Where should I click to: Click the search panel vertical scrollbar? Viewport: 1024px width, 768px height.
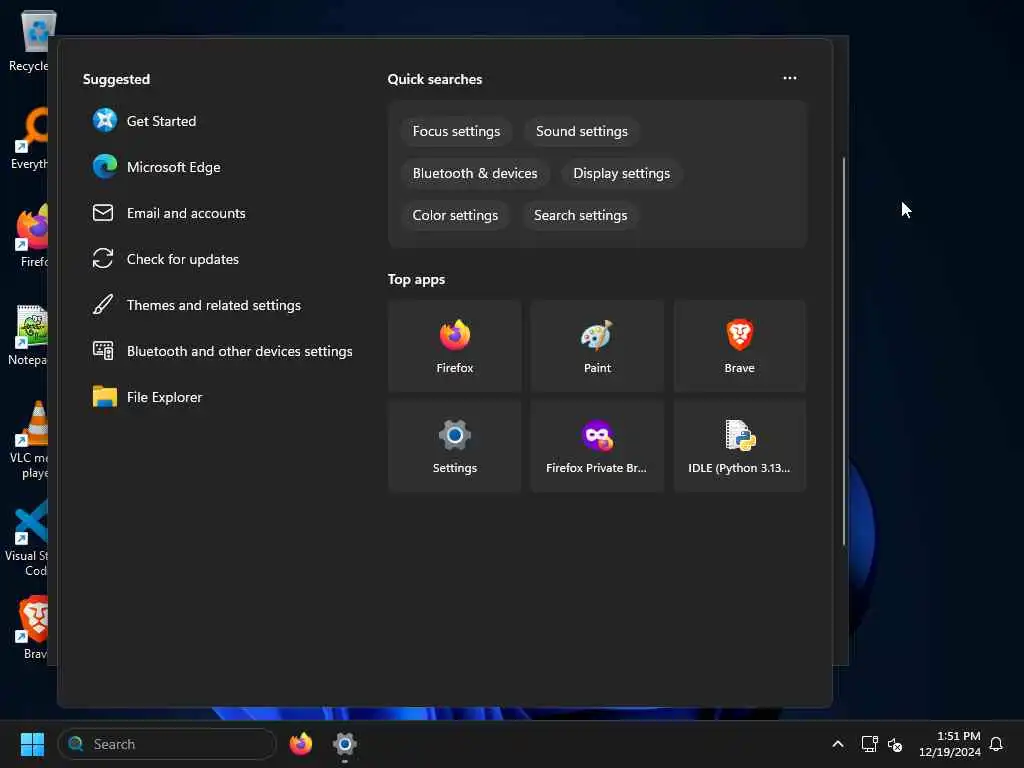tap(844, 351)
